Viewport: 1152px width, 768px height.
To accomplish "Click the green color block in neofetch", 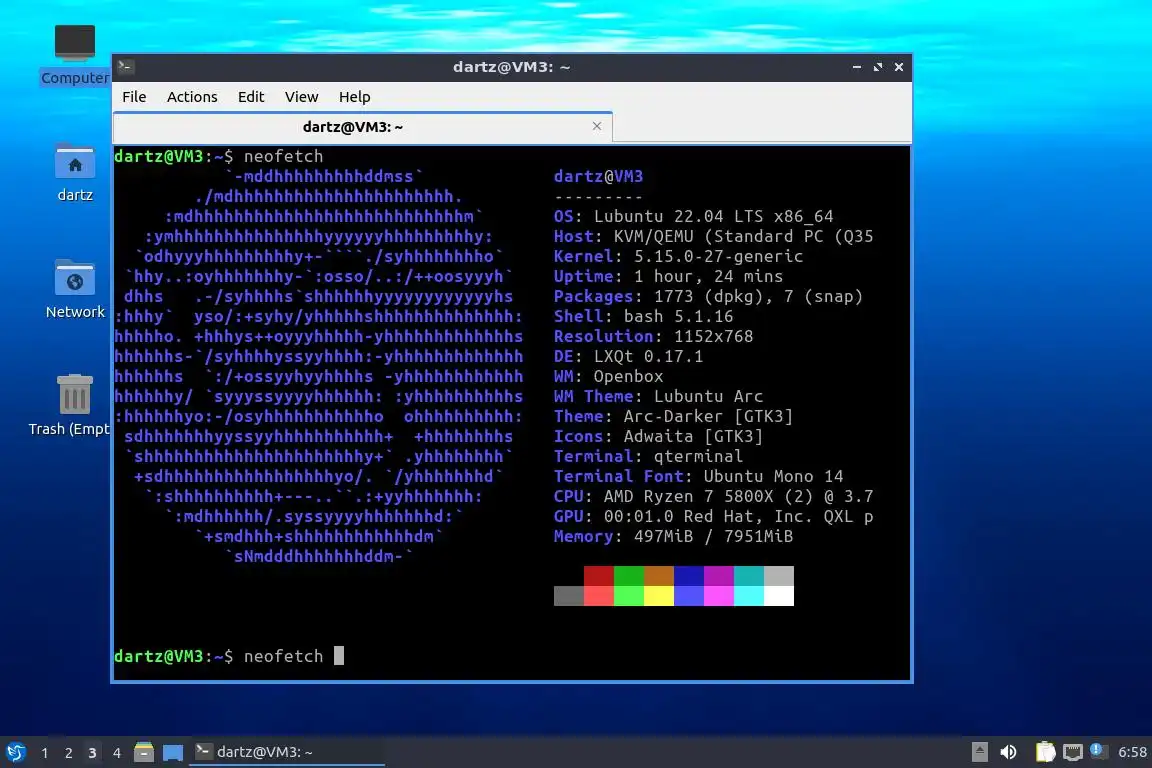I will 629,575.
